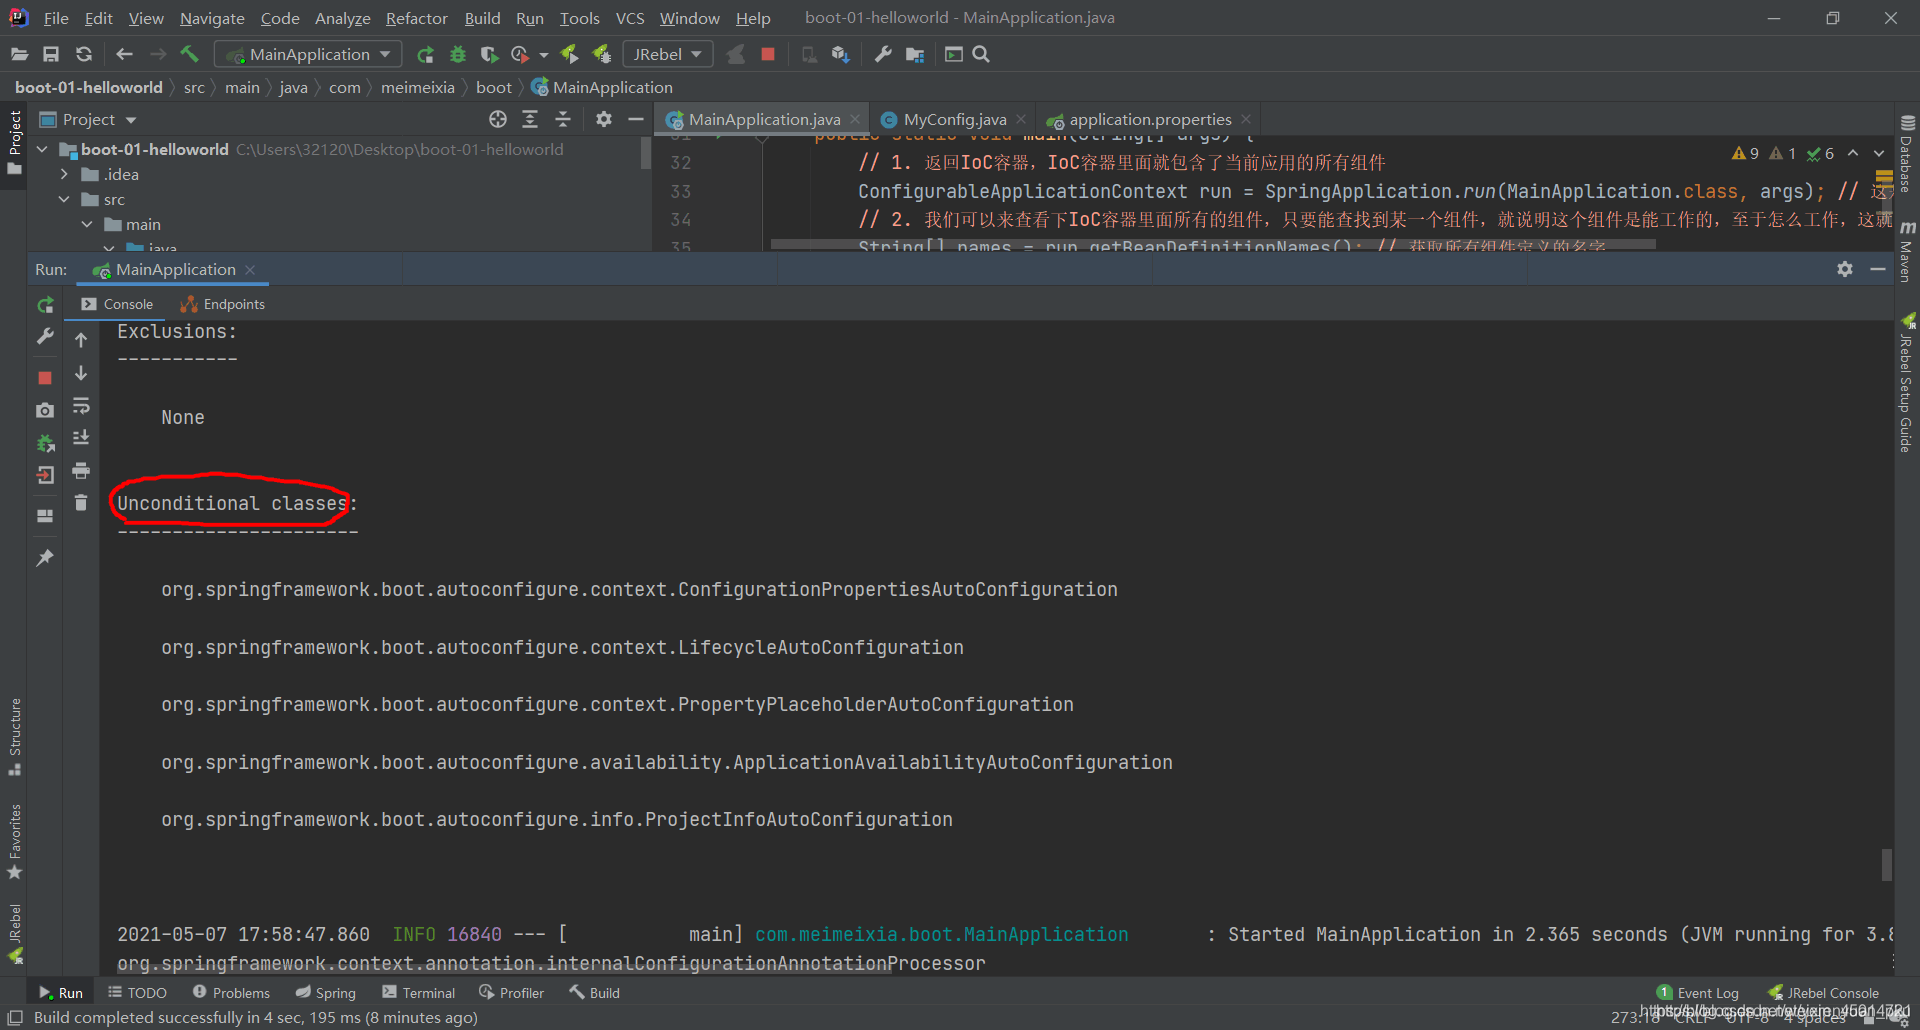Stop the app with the toolbar red square
The height and width of the screenshot is (1030, 1920).
(x=768, y=54)
